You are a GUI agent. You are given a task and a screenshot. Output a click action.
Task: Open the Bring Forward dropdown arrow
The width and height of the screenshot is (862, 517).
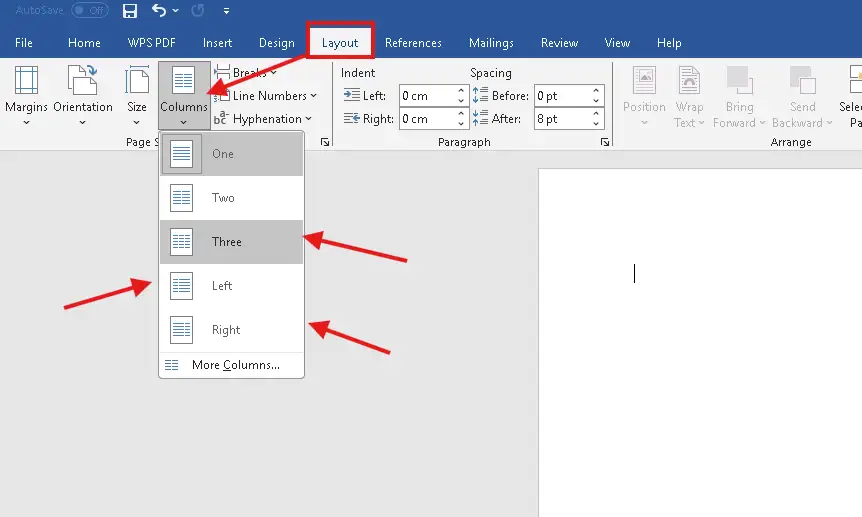[x=762, y=123]
